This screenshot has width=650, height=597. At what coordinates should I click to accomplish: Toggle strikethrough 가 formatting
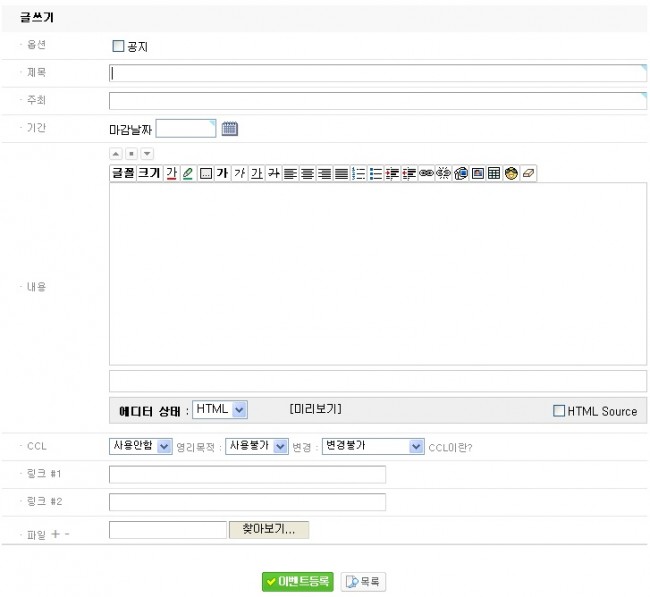coord(274,173)
